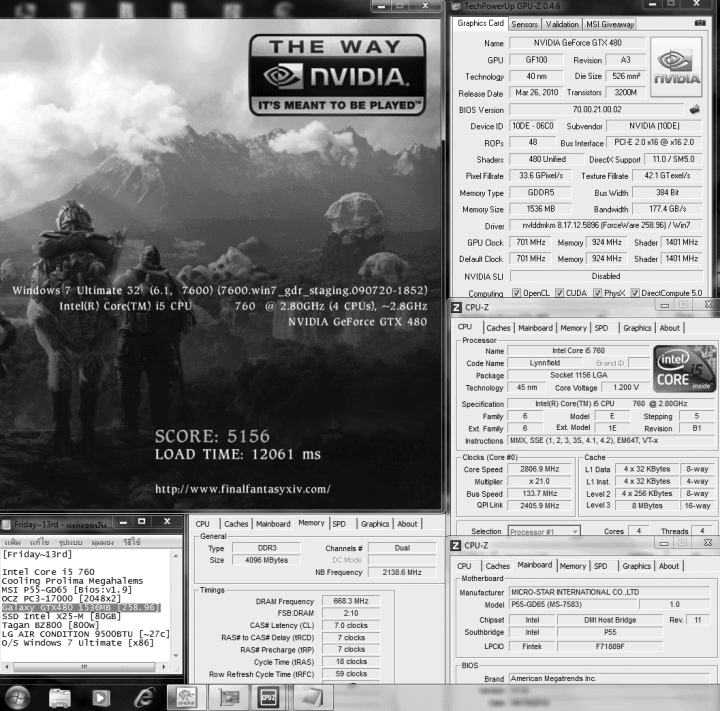Viewport: 720px width, 711px height.
Task: Click the NVIDIA SLI Disabled field in GPU-Z
Action: click(606, 276)
